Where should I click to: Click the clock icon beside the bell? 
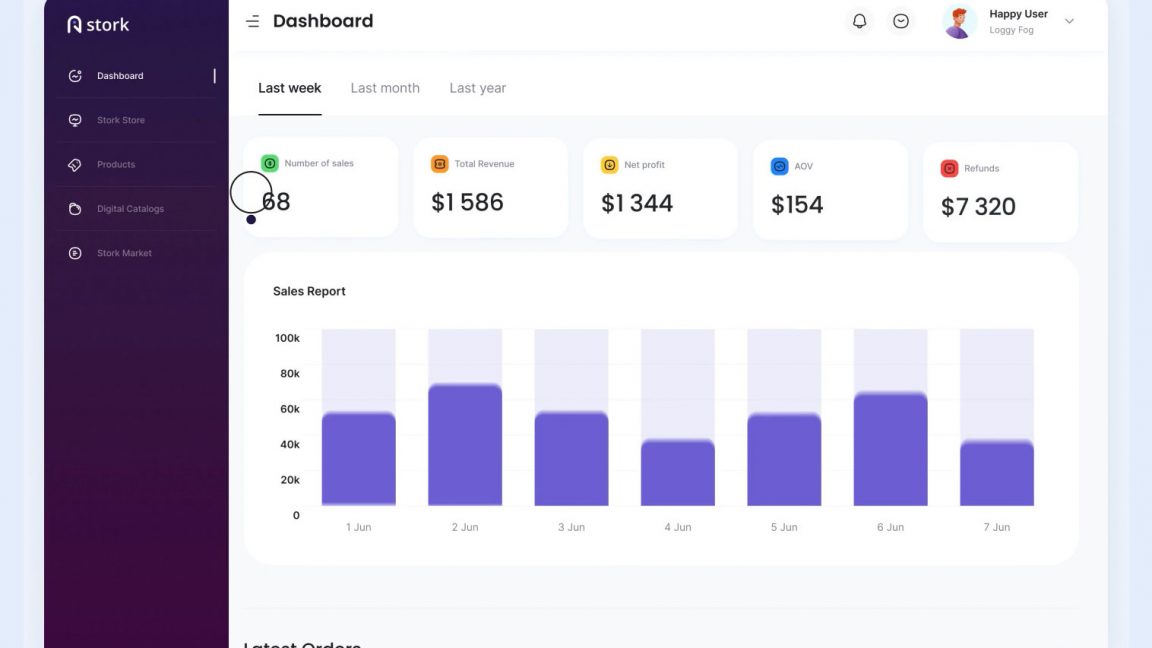[900, 20]
